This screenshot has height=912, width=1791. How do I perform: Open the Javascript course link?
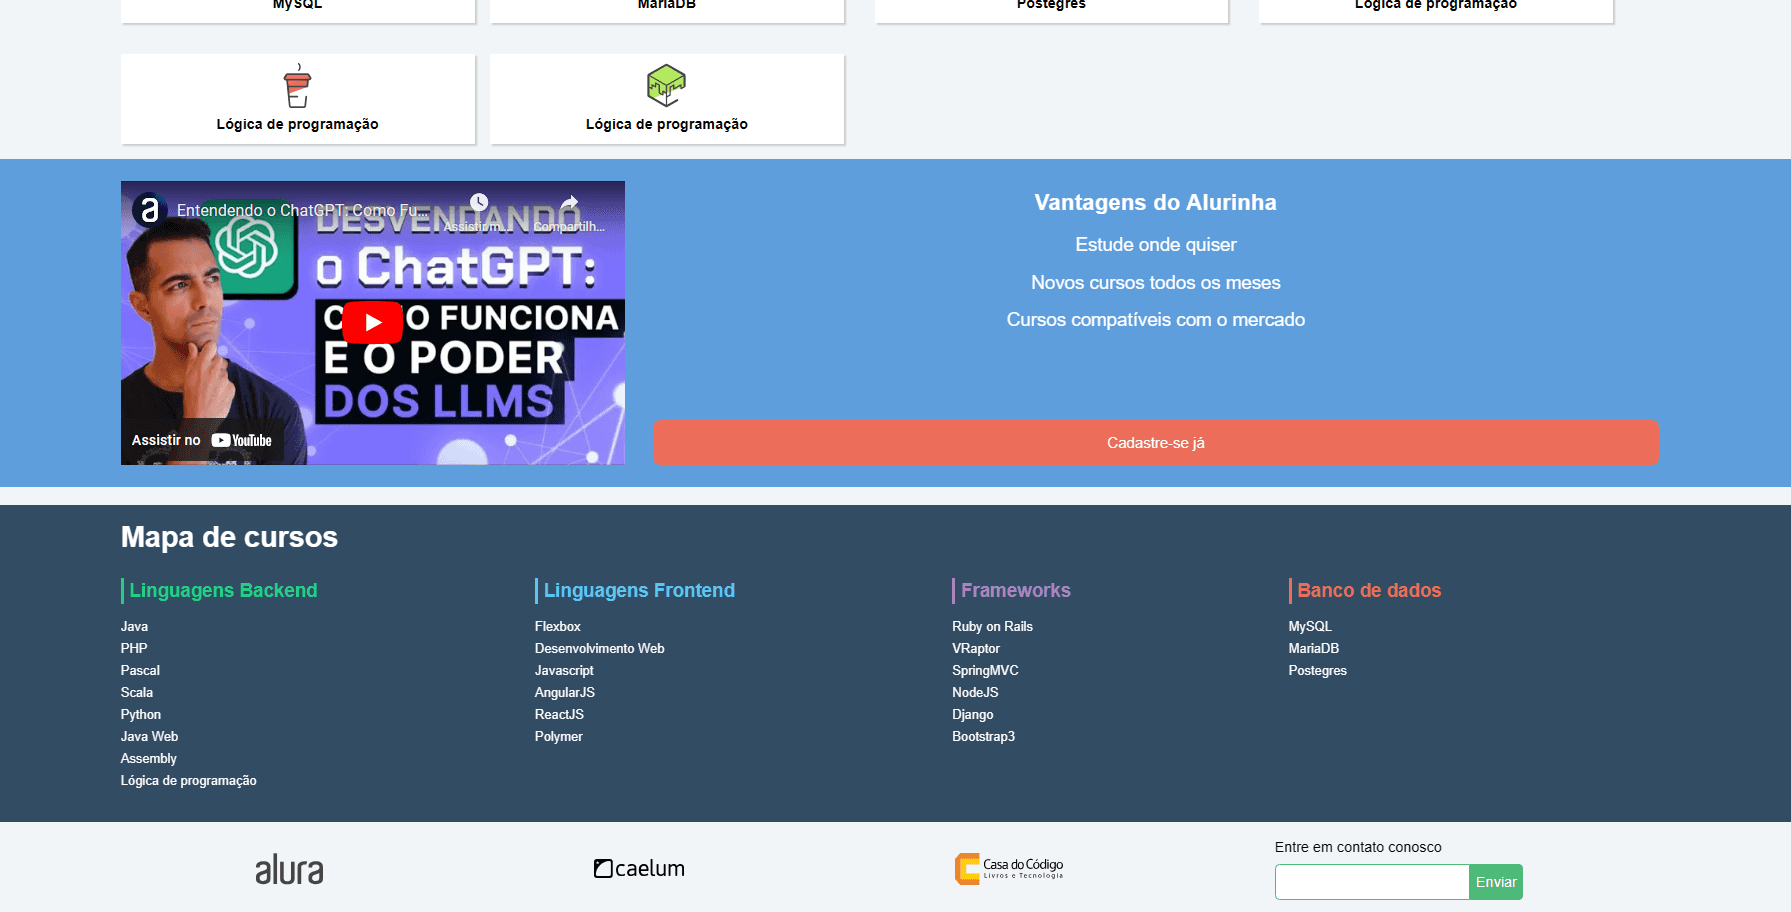(564, 670)
